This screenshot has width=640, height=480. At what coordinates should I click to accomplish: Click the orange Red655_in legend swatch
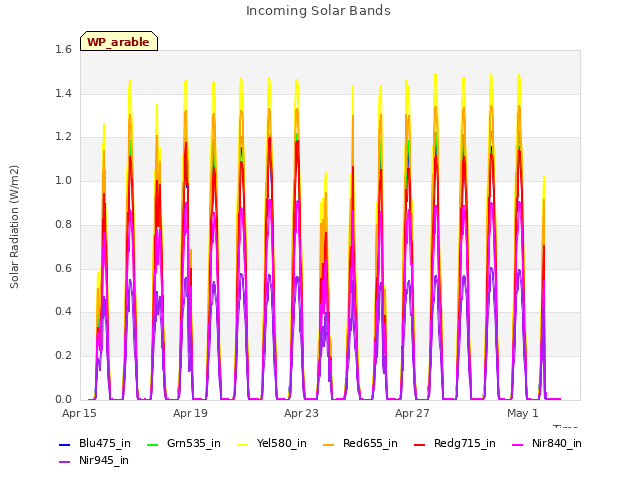pyautogui.click(x=329, y=444)
